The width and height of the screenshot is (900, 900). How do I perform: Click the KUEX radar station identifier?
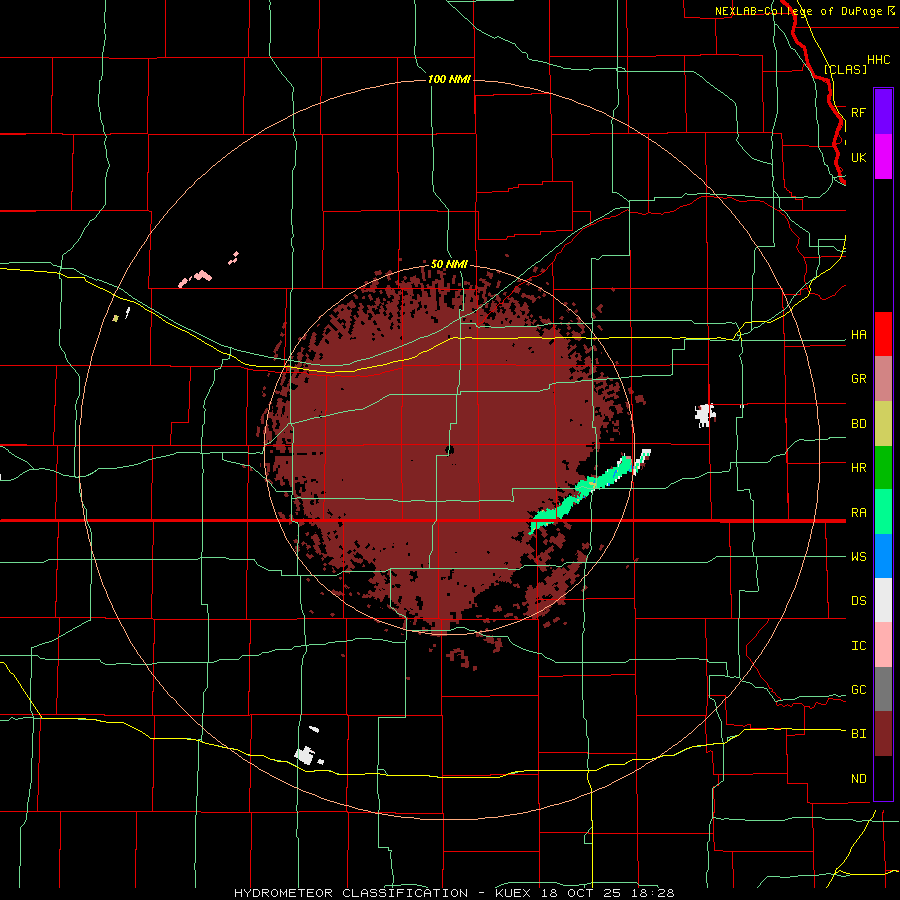coord(513,893)
